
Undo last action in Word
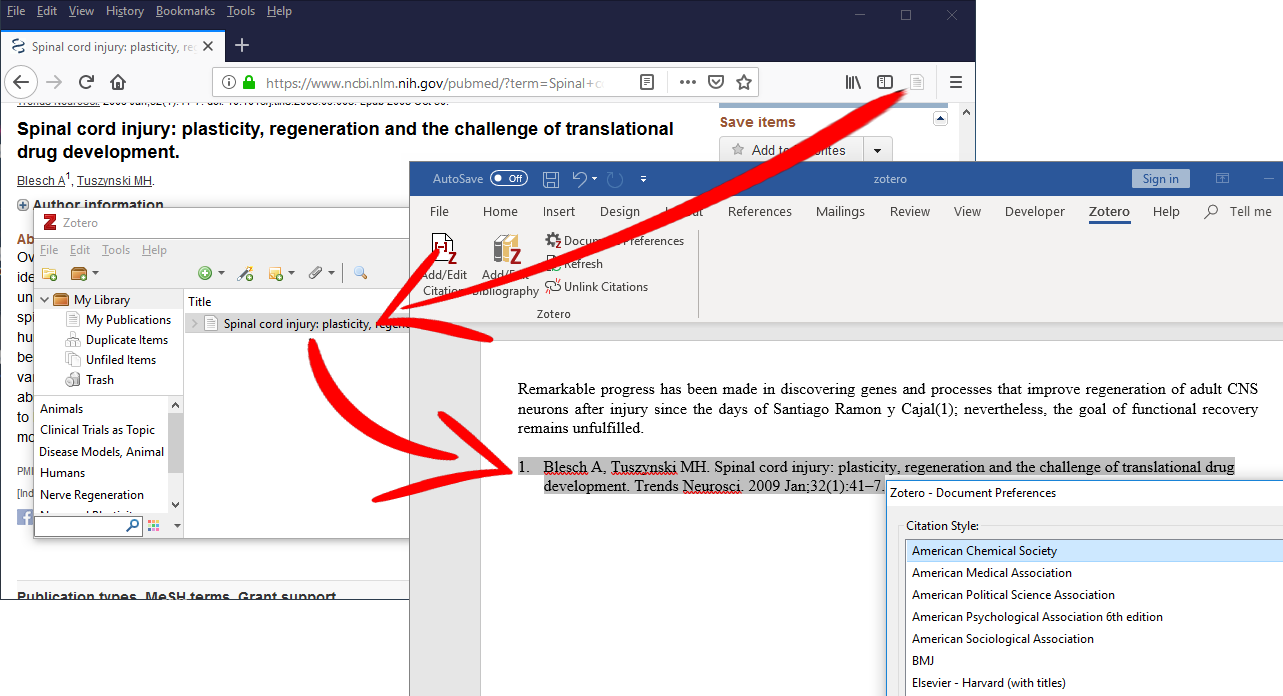coord(579,179)
